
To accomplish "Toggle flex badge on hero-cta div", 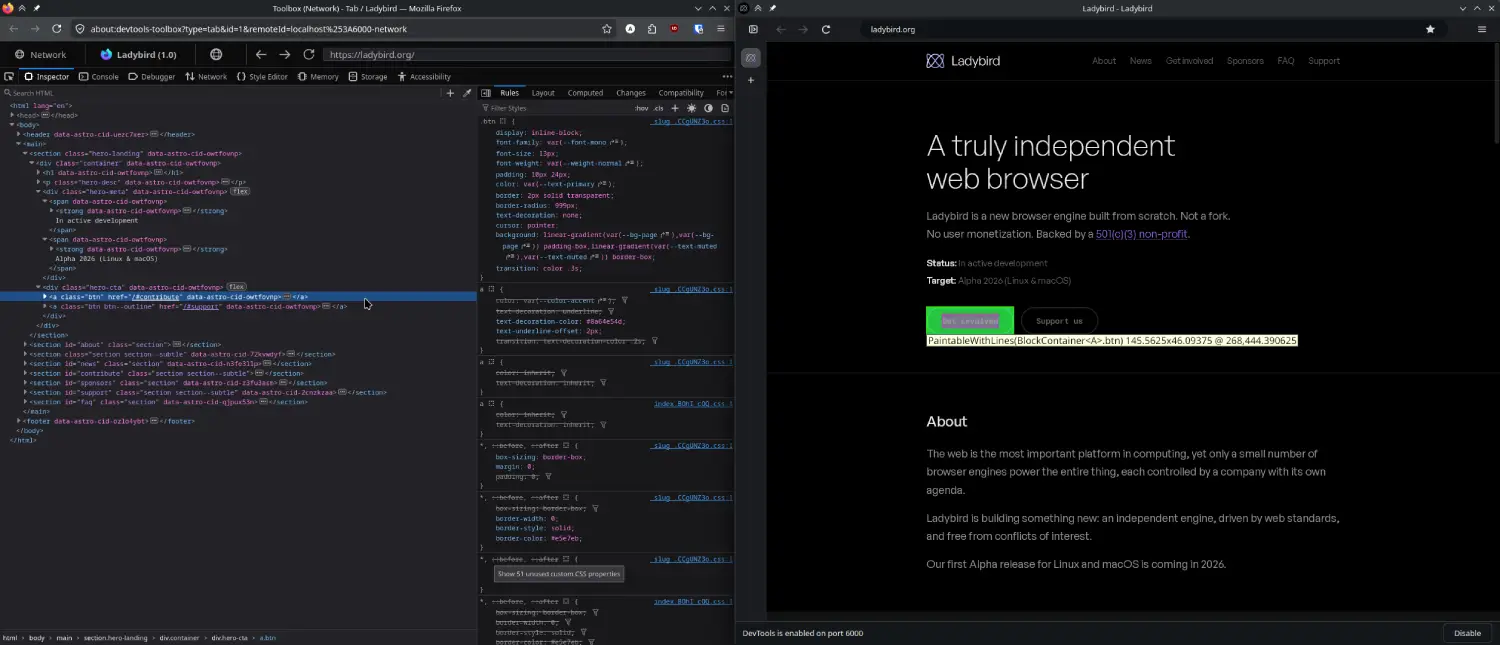I will coord(236,287).
